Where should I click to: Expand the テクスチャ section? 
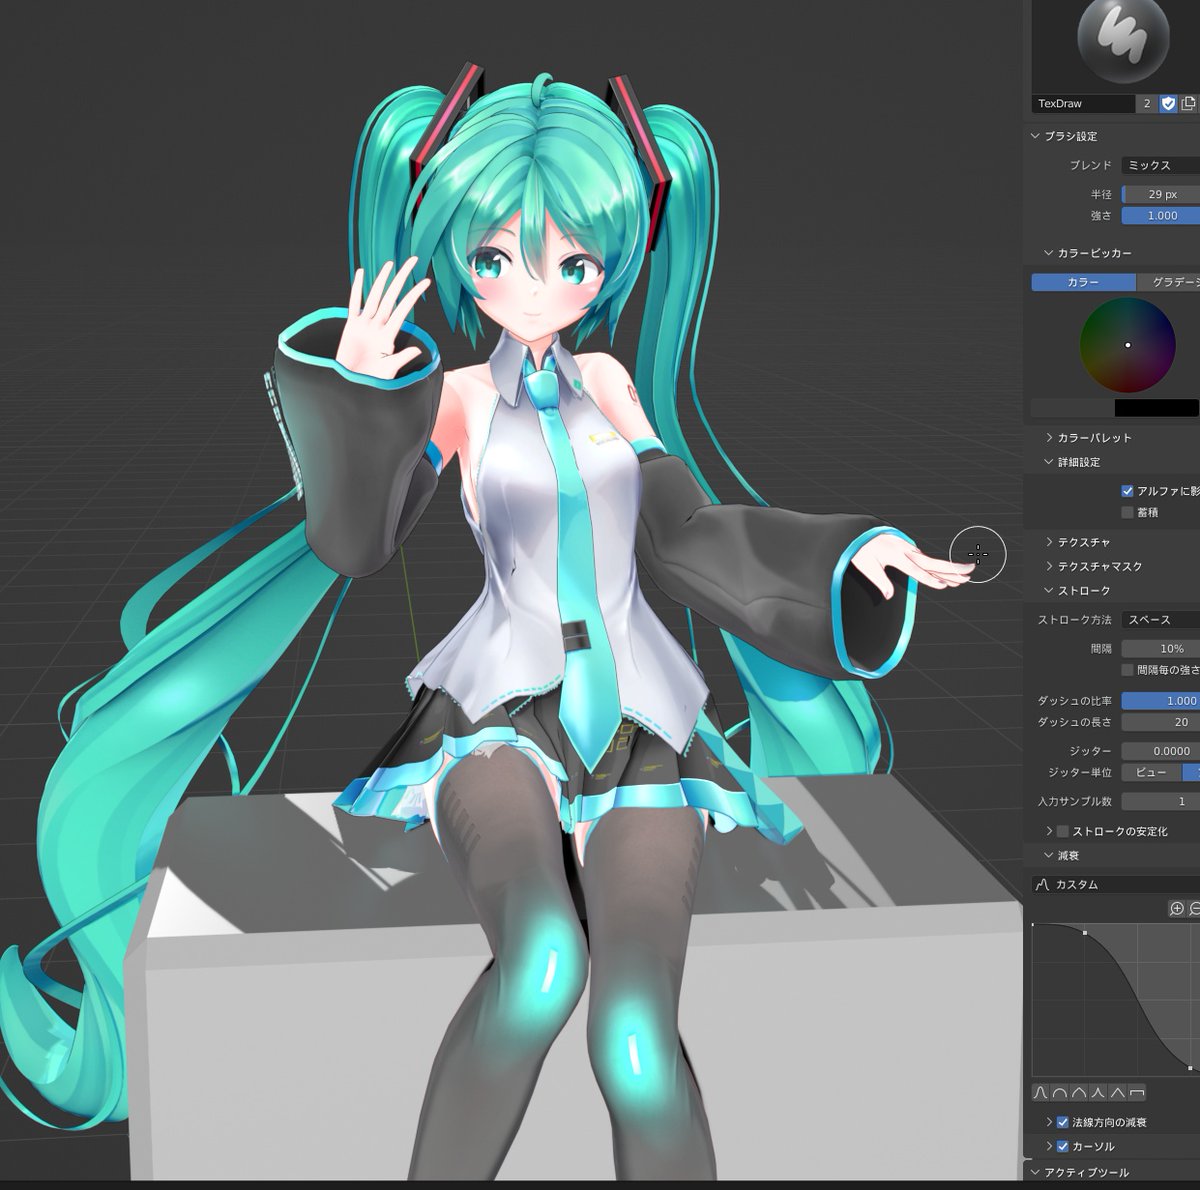pos(1049,541)
